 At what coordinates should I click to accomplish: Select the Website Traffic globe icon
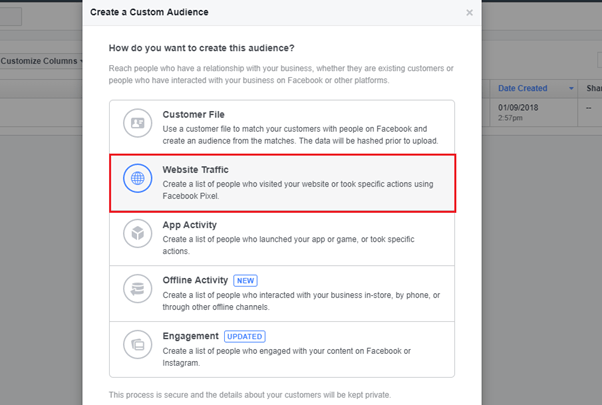(137, 178)
